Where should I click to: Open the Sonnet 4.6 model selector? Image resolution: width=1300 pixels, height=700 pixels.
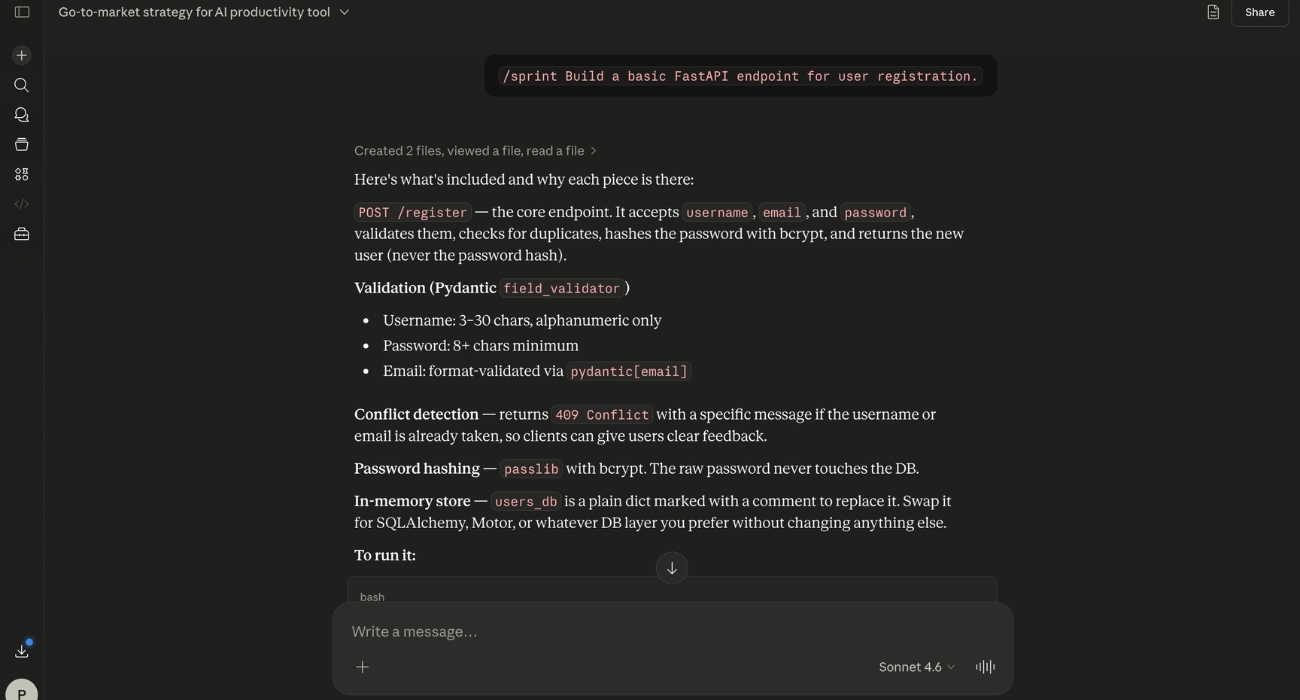pyautogui.click(x=916, y=667)
